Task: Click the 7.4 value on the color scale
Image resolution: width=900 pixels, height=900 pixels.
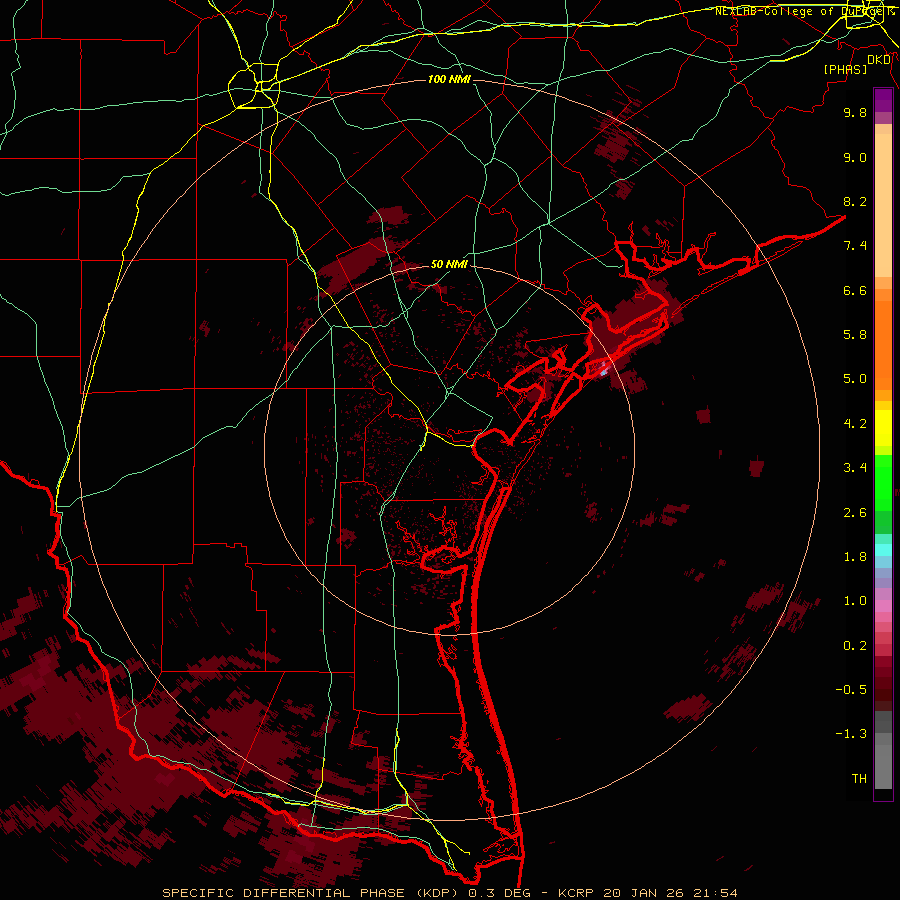Action: coord(855,246)
